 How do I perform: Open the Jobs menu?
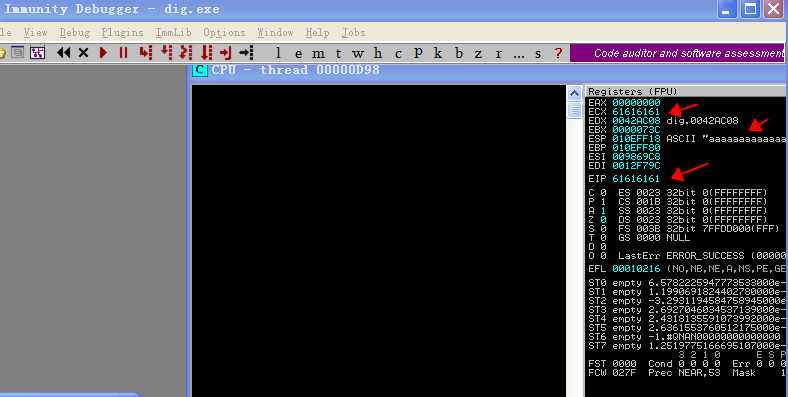click(x=353, y=32)
